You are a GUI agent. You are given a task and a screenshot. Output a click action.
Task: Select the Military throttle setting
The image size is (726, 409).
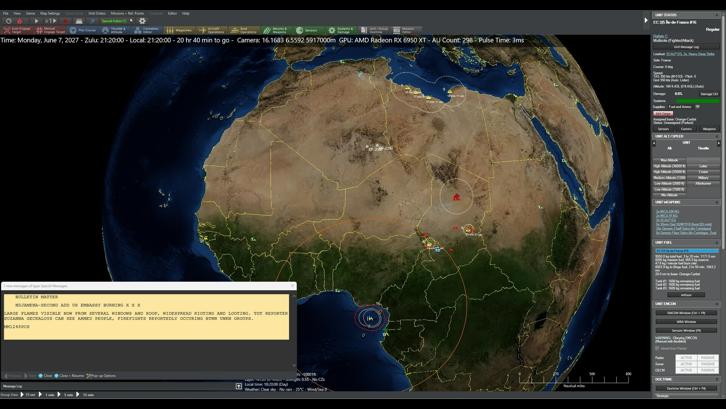pyautogui.click(x=703, y=178)
